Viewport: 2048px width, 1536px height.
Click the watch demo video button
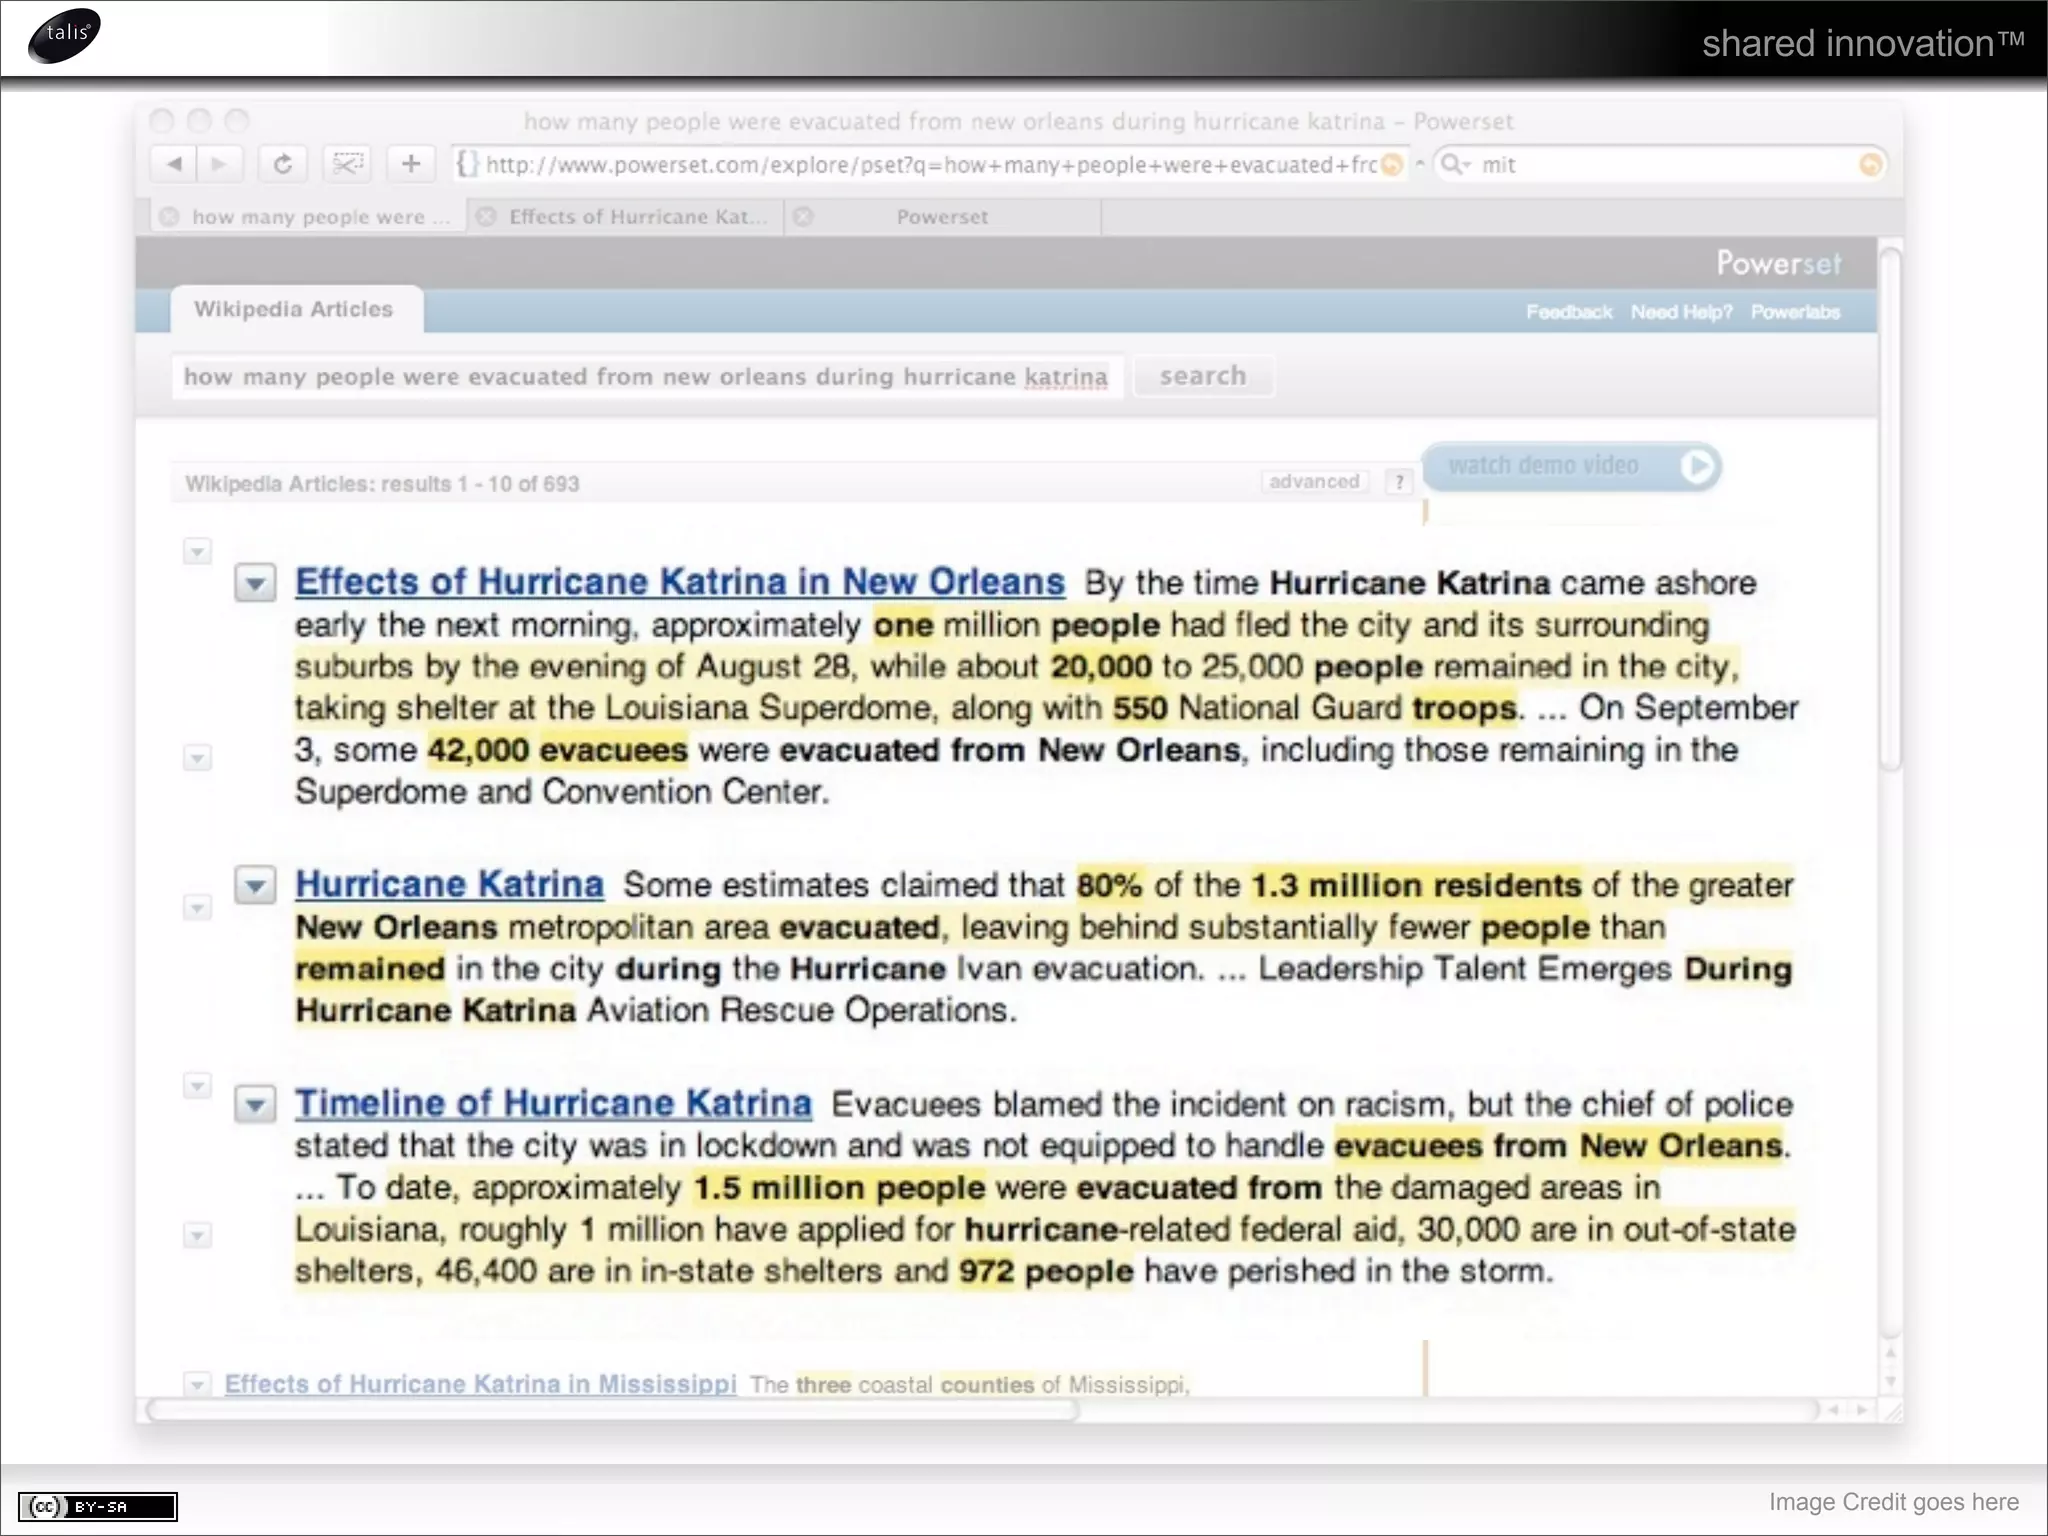point(1571,466)
